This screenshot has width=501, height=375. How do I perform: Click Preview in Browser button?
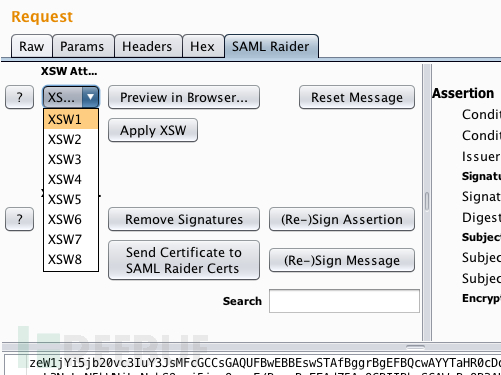pos(184,97)
